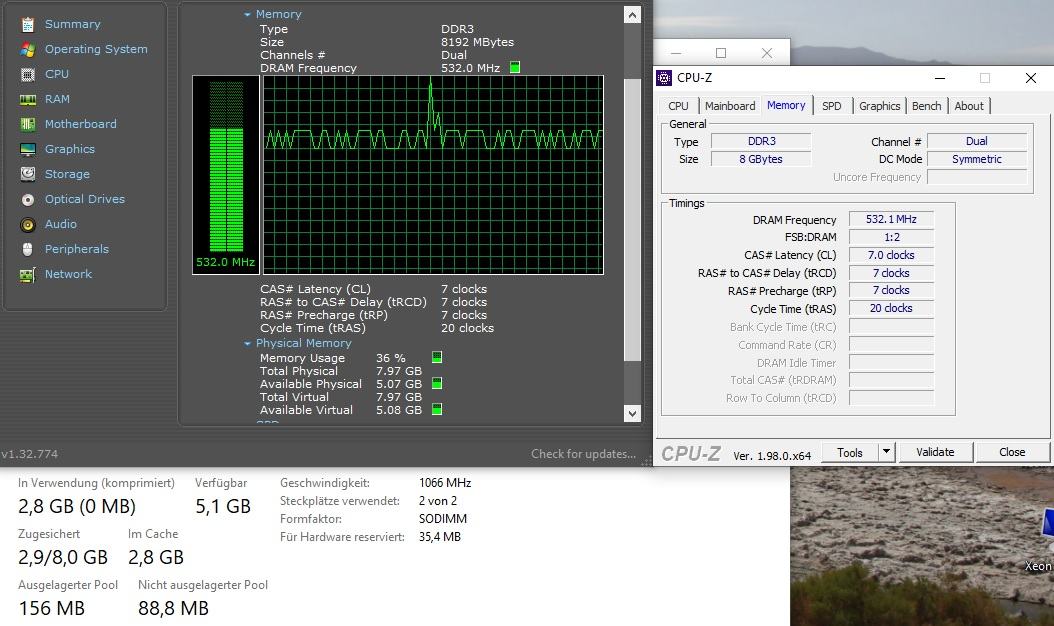Click the Type DDR3 field in CPU-Z
The height and width of the screenshot is (626, 1054).
click(x=761, y=141)
